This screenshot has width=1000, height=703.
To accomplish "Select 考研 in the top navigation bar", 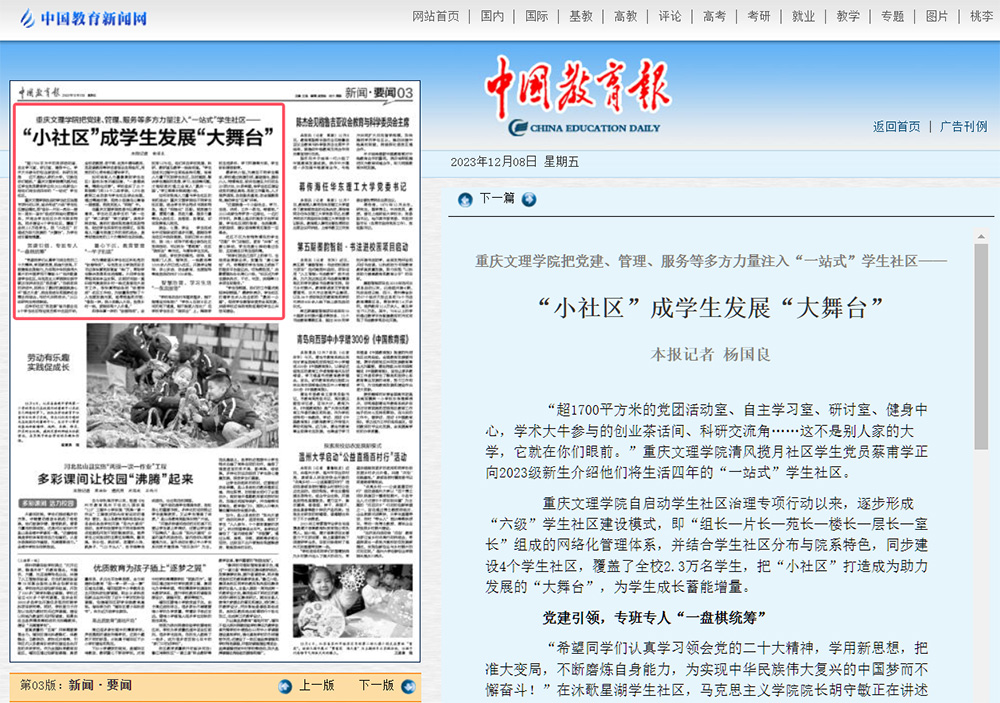I will coord(759,16).
